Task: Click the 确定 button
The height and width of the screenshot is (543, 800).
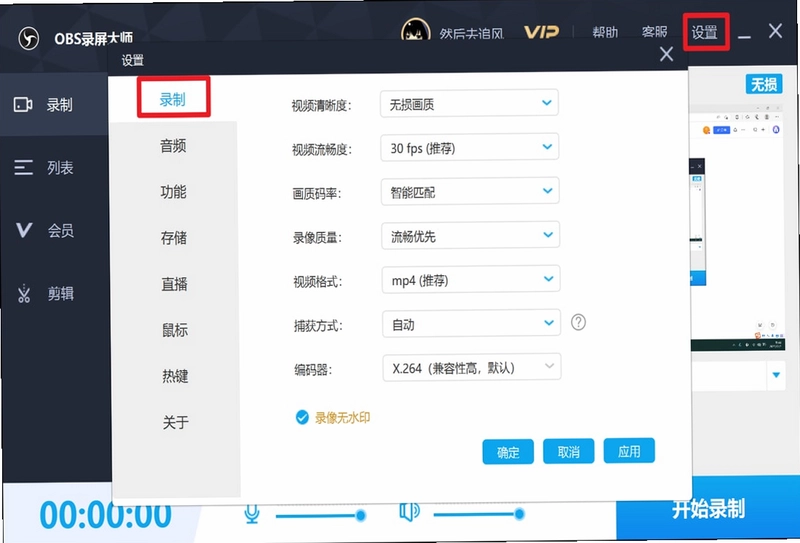Action: pyautogui.click(x=508, y=452)
